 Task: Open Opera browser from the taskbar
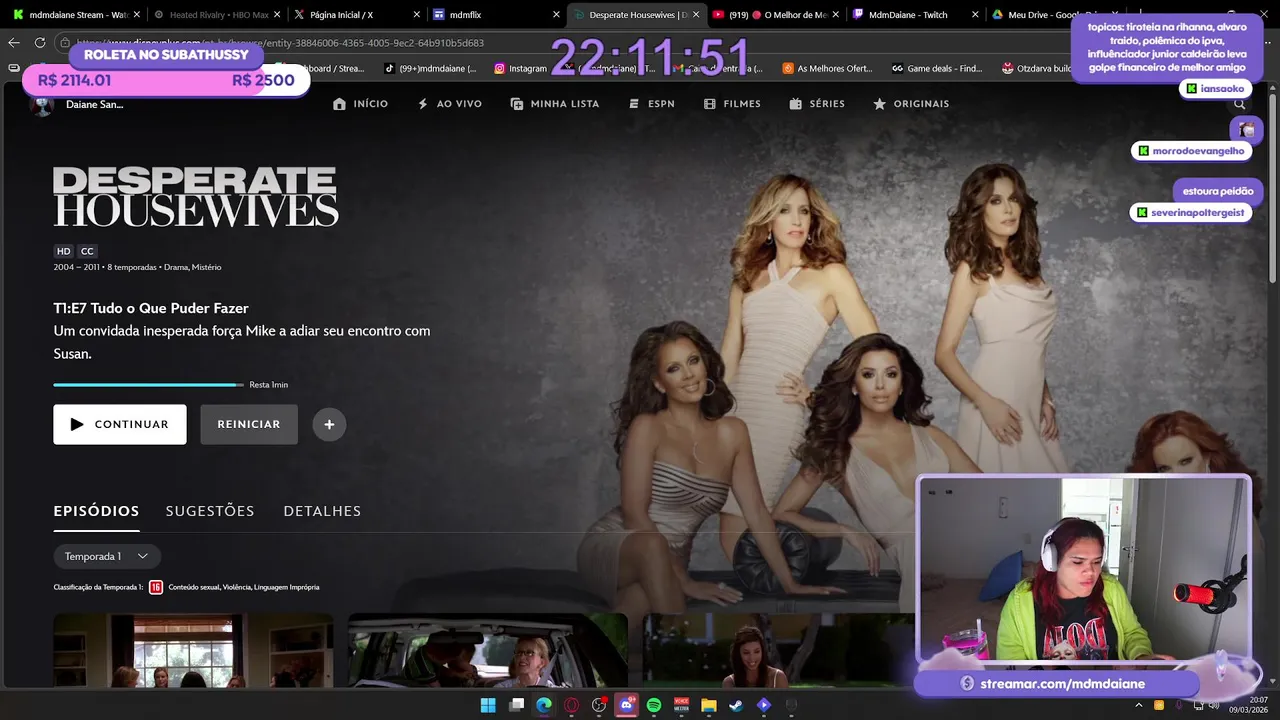572,705
